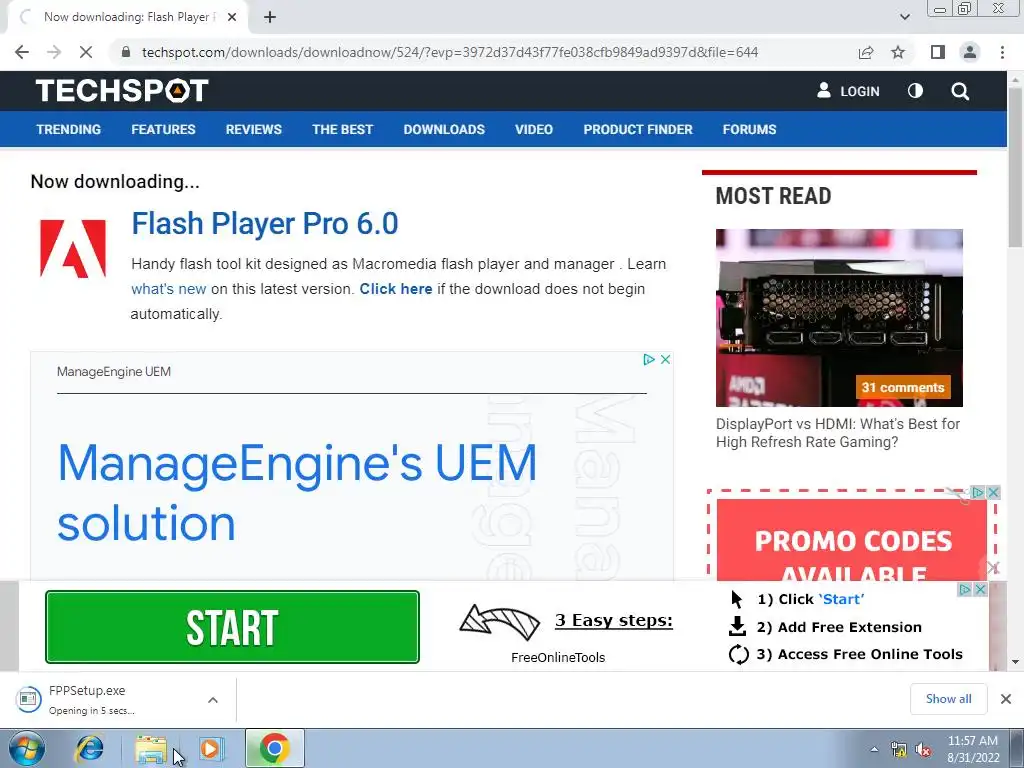Open the DOWNLOADS menu

click(x=444, y=129)
